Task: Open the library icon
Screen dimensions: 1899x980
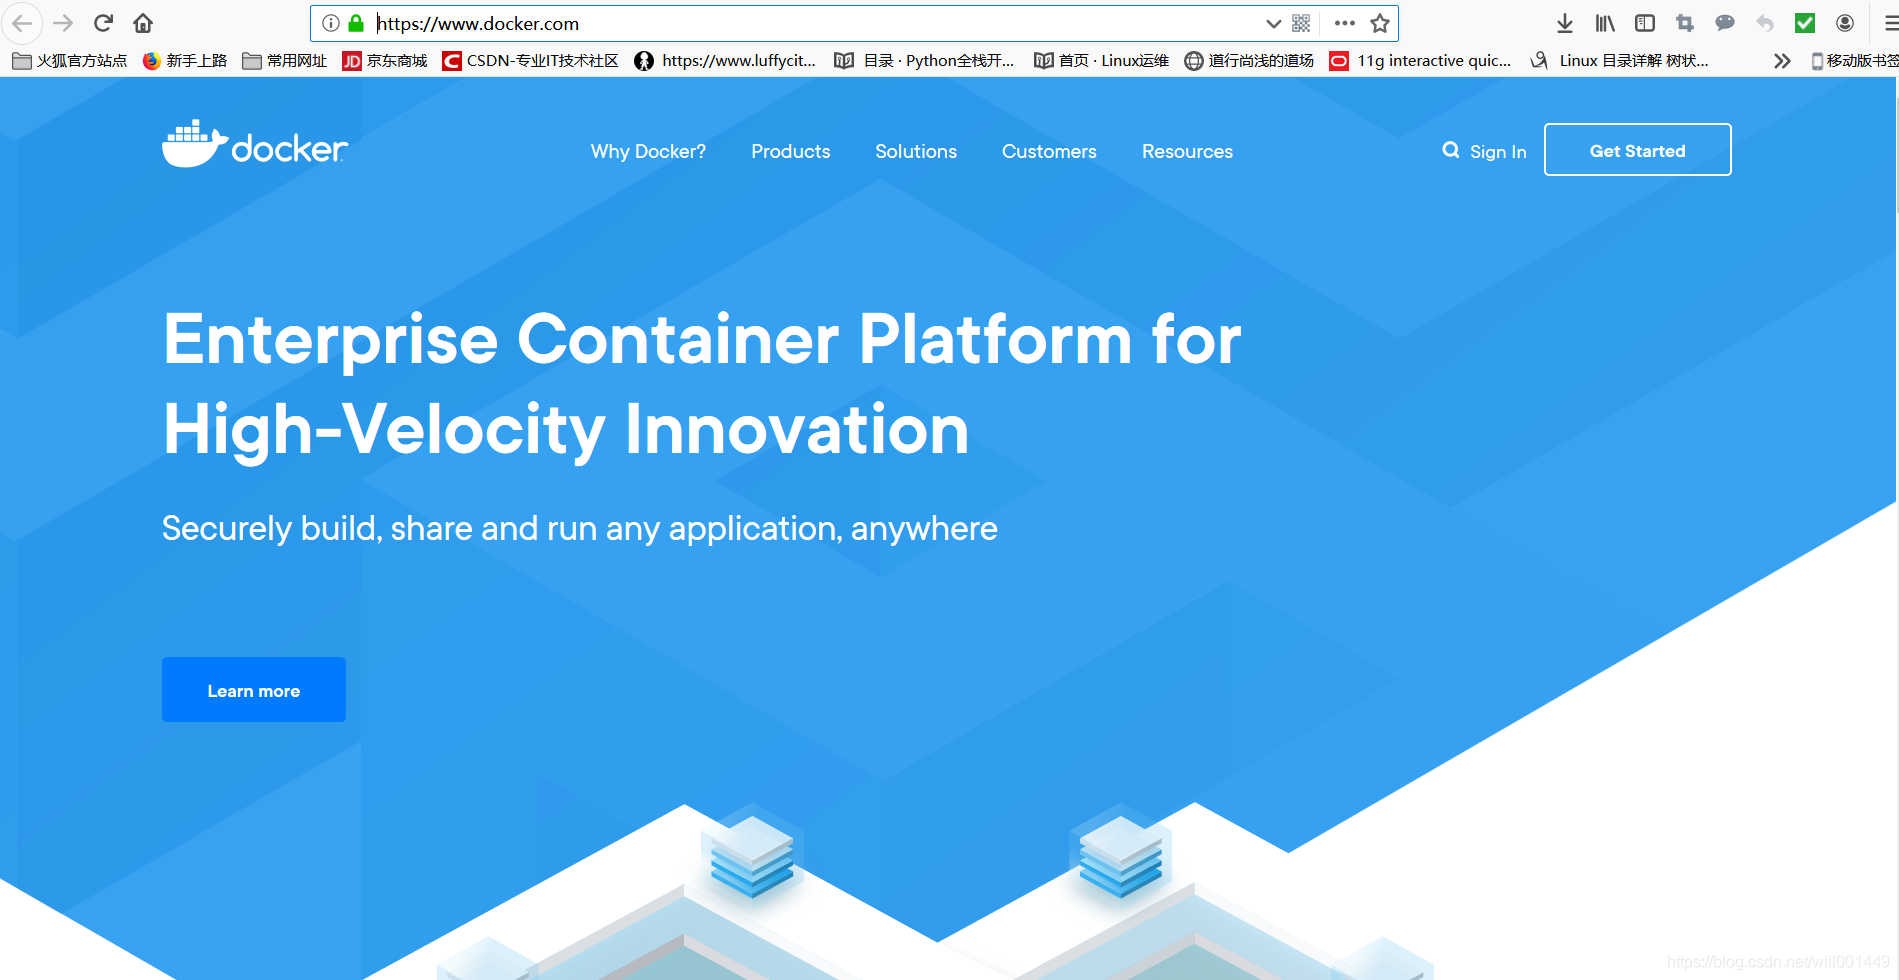Action: [1605, 23]
